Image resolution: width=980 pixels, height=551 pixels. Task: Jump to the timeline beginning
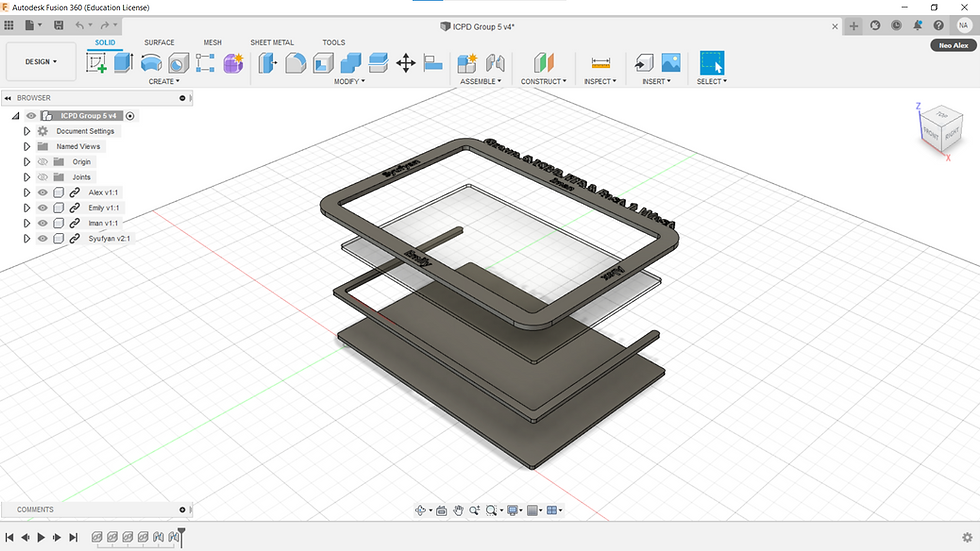click(x=9, y=537)
